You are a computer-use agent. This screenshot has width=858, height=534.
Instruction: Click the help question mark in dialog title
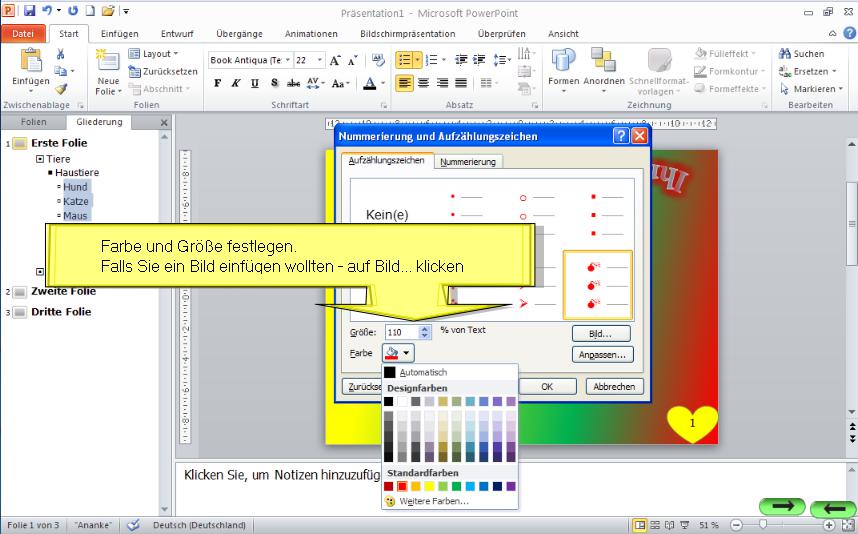[x=621, y=136]
